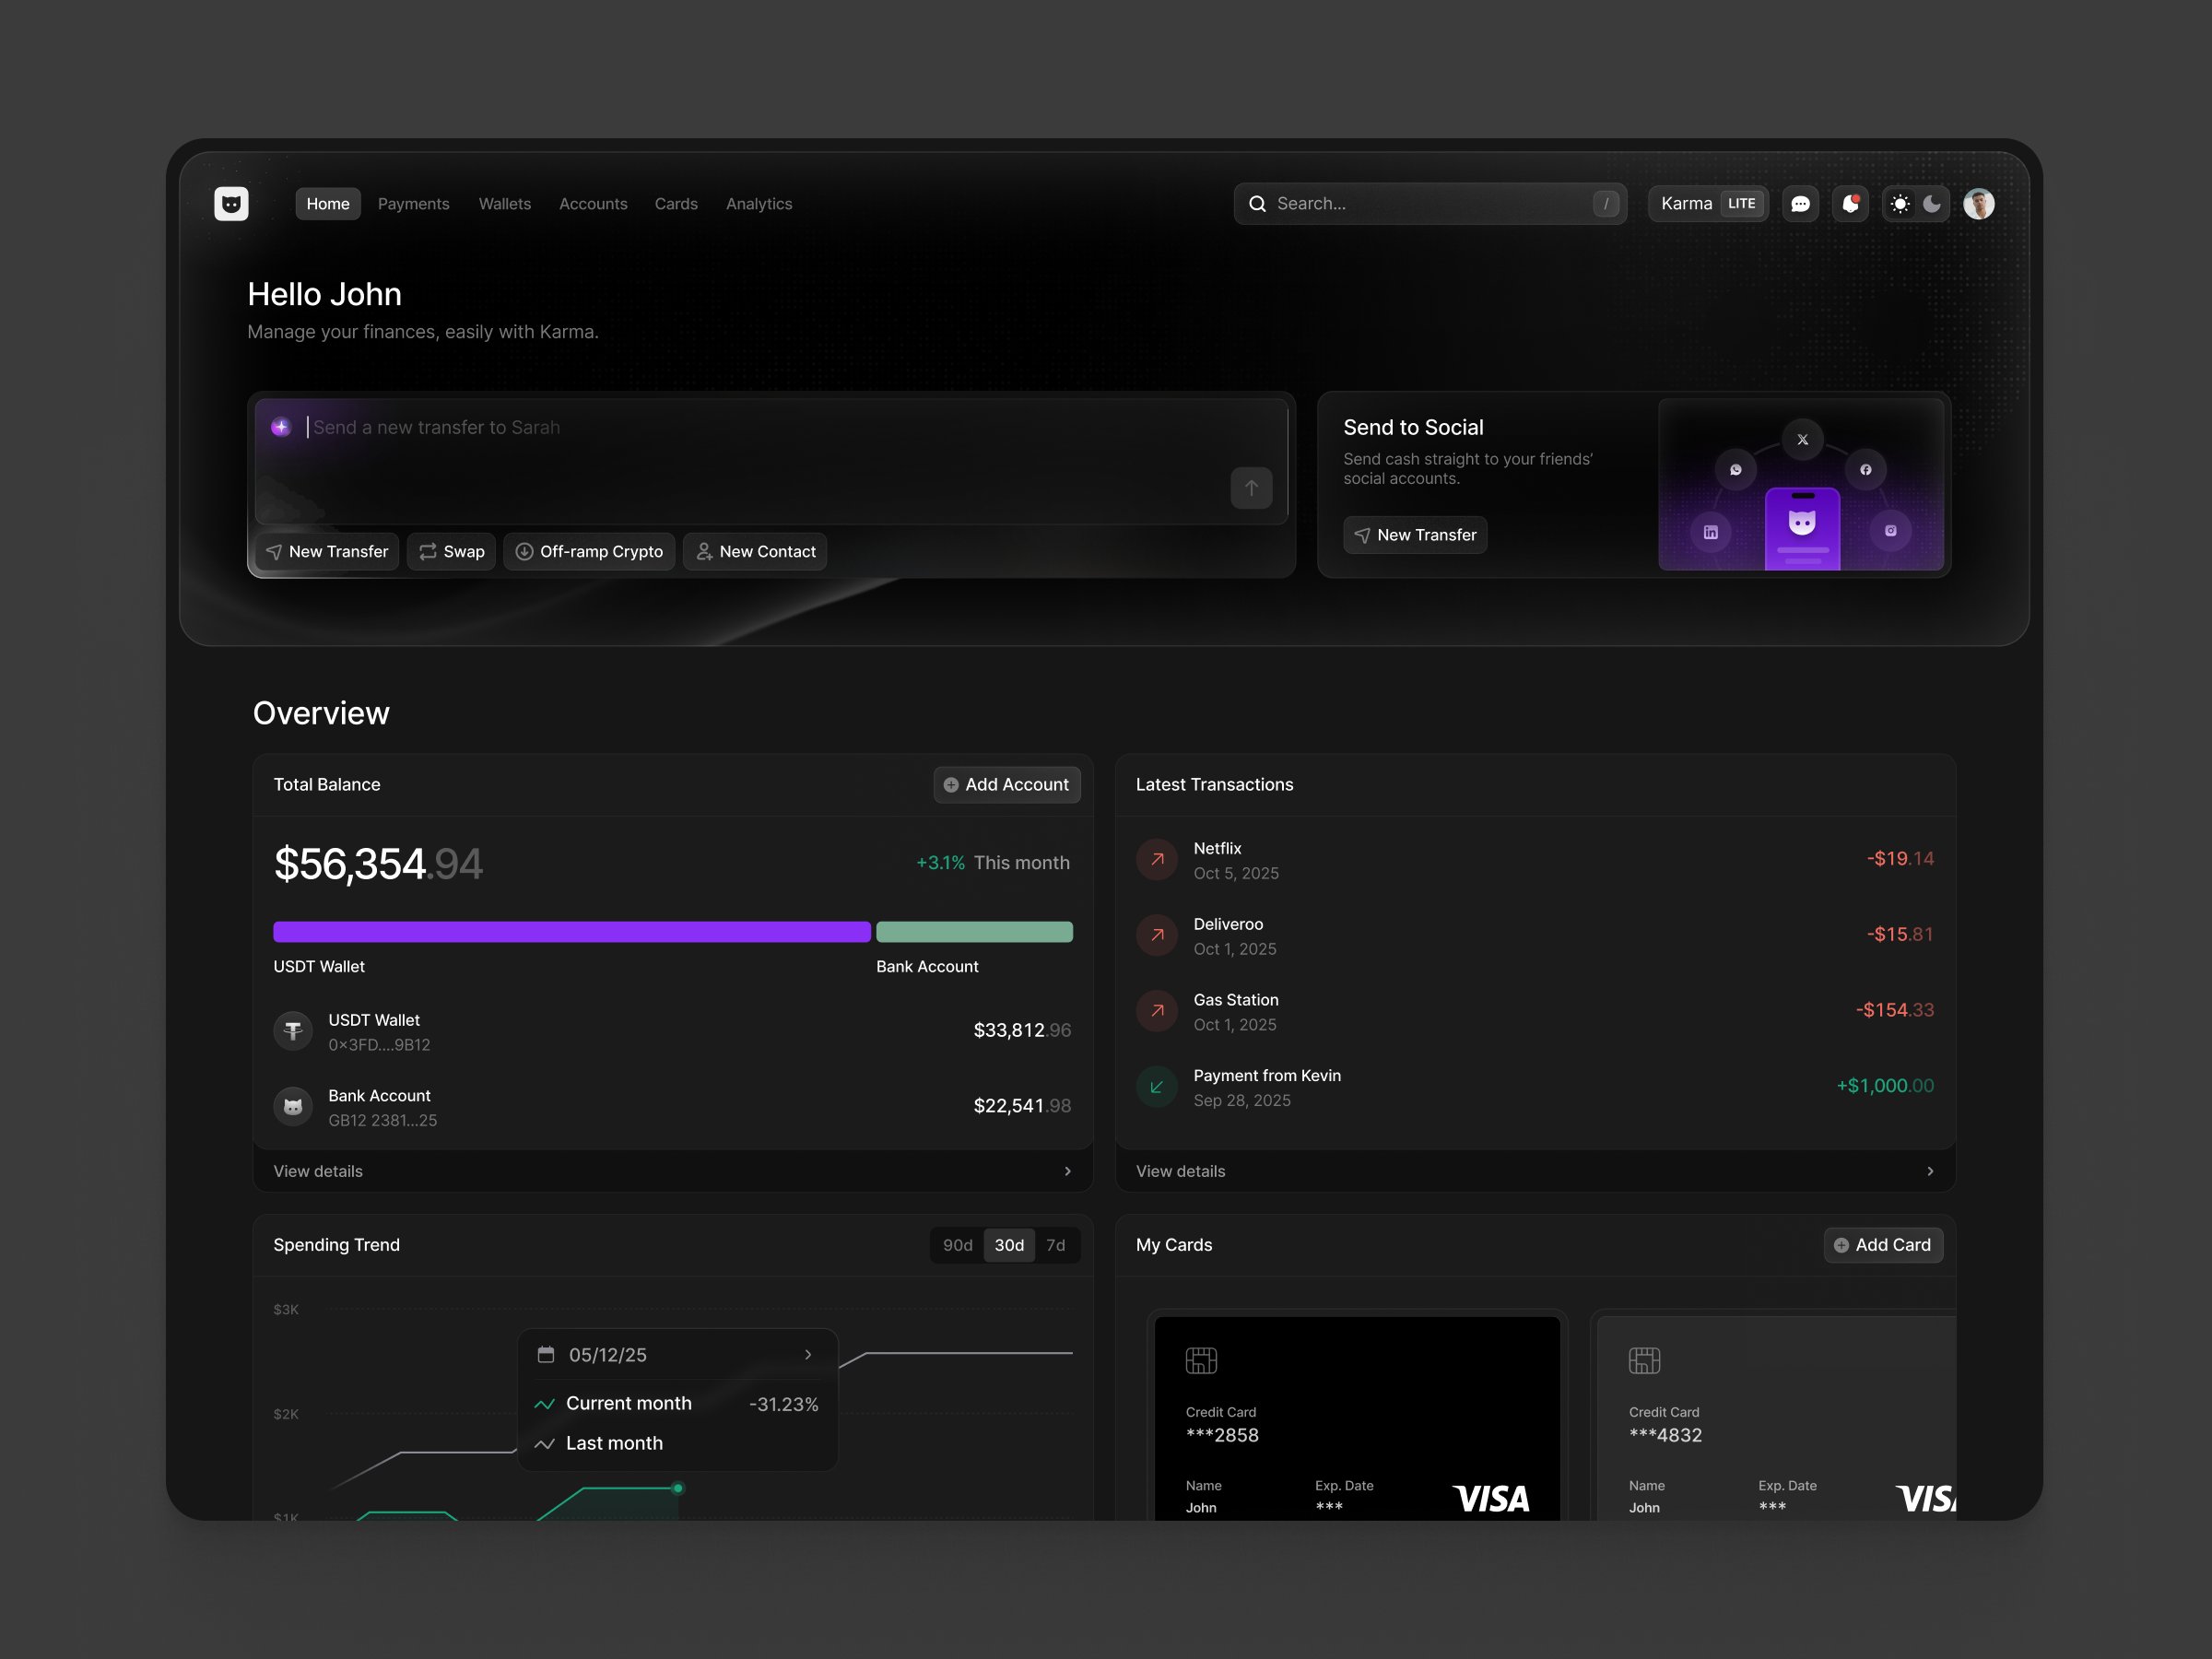The width and height of the screenshot is (2212, 1659).
Task: Open the user profile avatar
Action: [x=1978, y=204]
